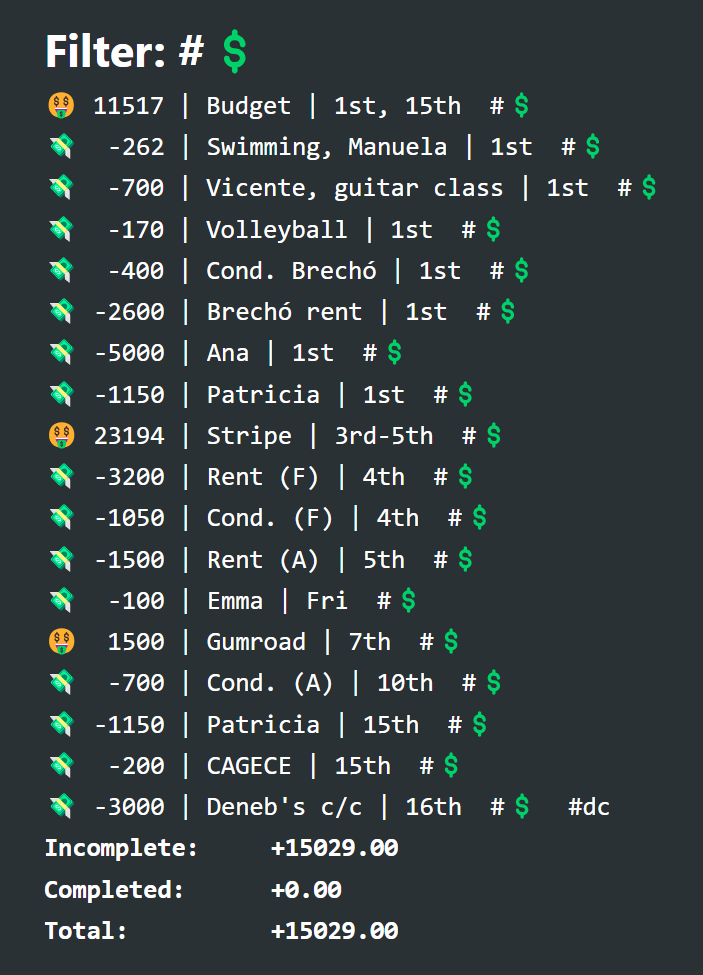Screen dimensions: 703x975
Task: Click the flying money icon on Volleyball row
Action: 61,229
